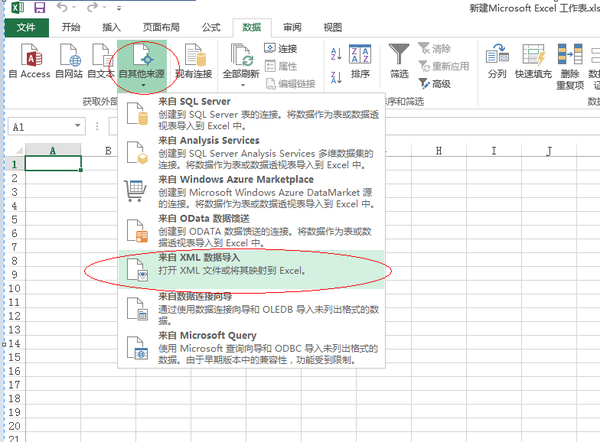Image resolution: width=600 pixels, height=442 pixels.
Task: Run 快速填充
Action: pyautogui.click(x=533, y=61)
